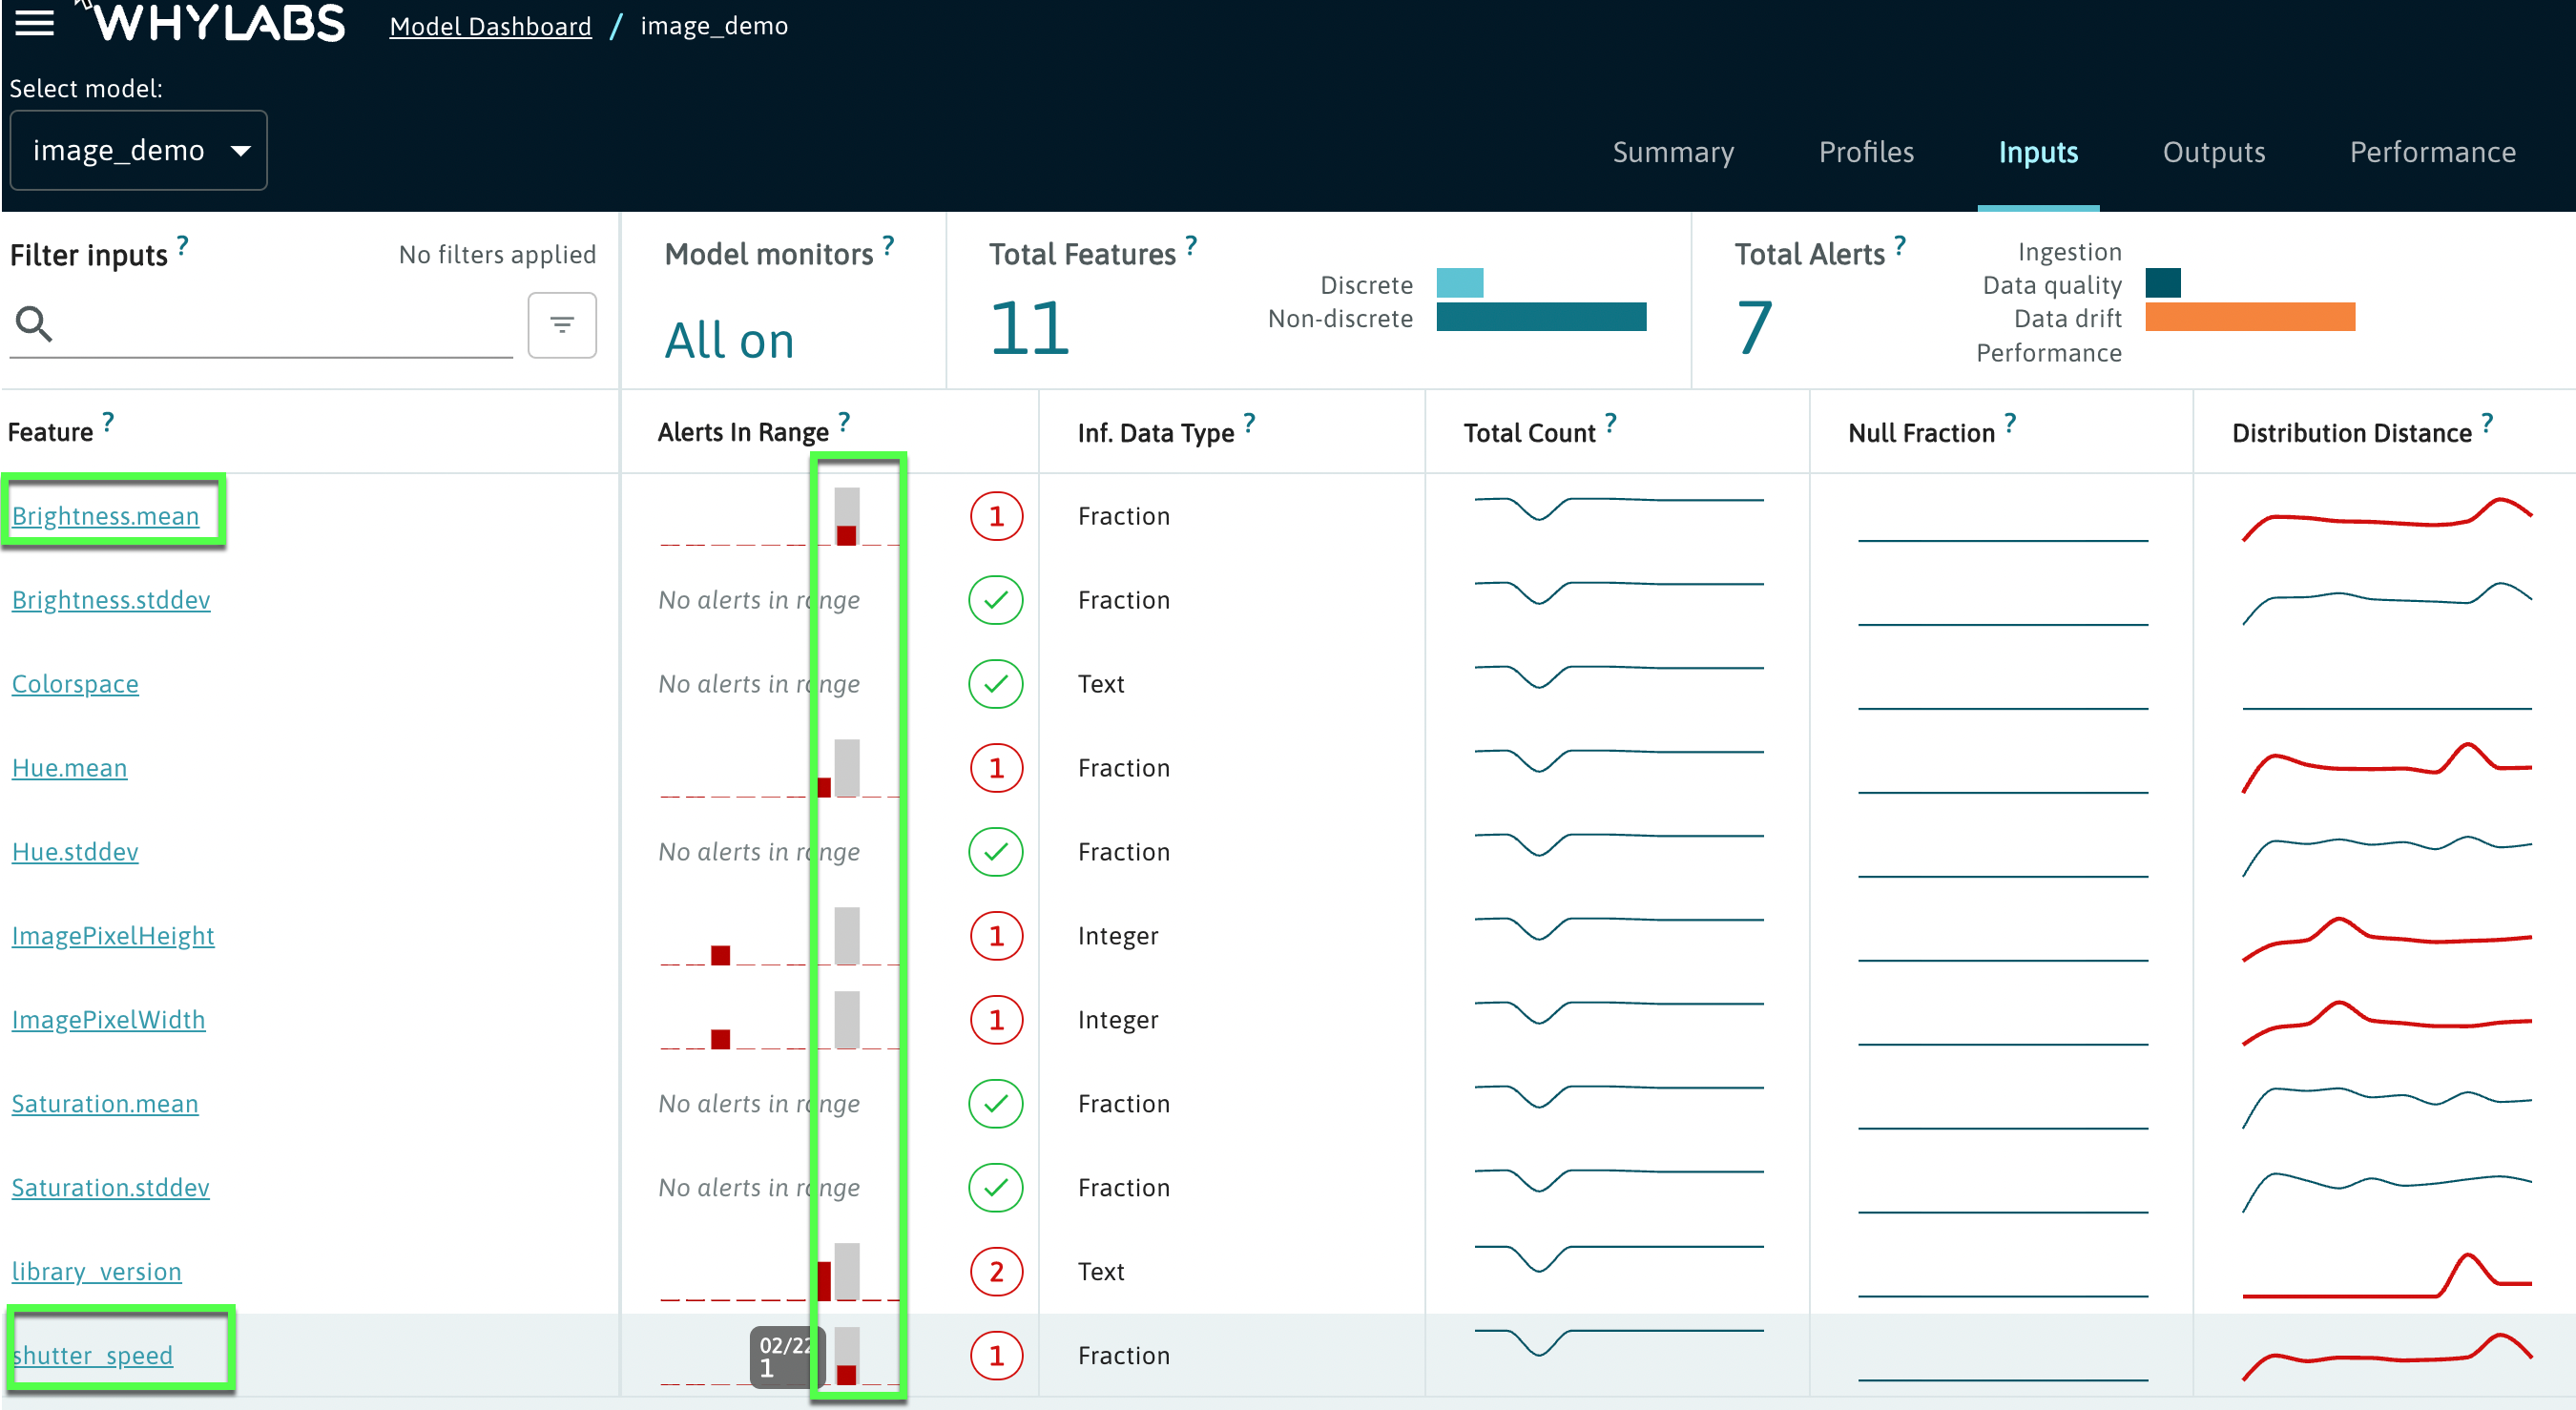This screenshot has height=1410, width=2576.
Task: Open the Profiles tab
Action: pos(1866,152)
